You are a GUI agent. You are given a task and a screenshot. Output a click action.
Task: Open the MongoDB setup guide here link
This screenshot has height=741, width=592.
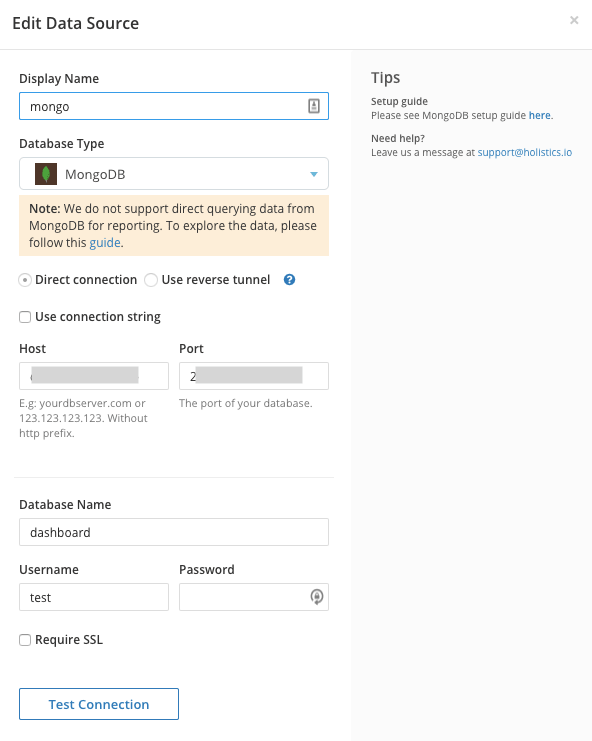540,115
